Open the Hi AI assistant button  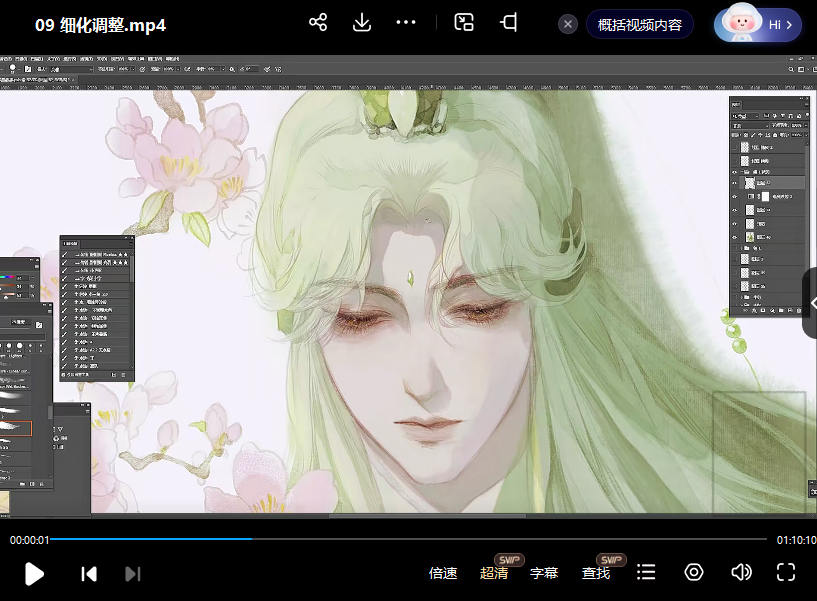[x=758, y=24]
